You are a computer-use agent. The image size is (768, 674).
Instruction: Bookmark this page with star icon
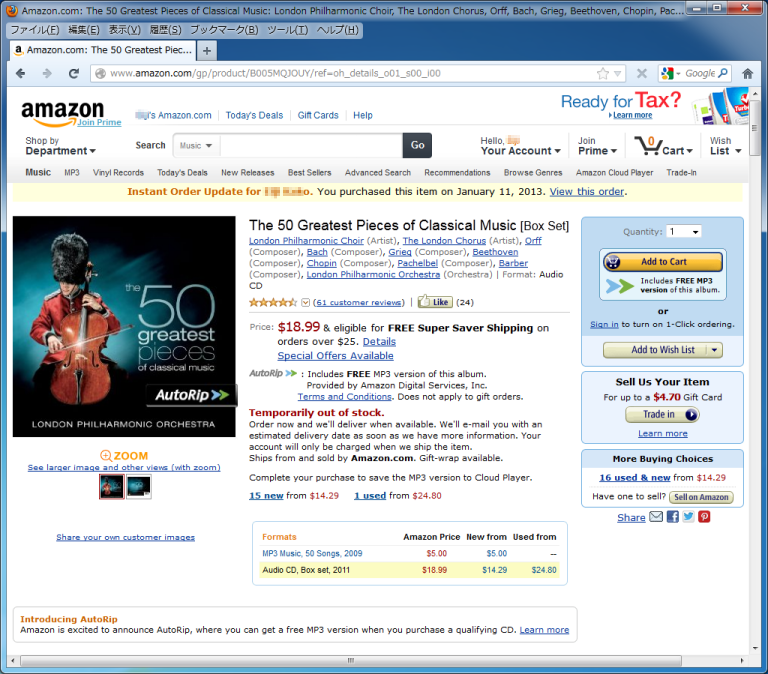point(603,73)
